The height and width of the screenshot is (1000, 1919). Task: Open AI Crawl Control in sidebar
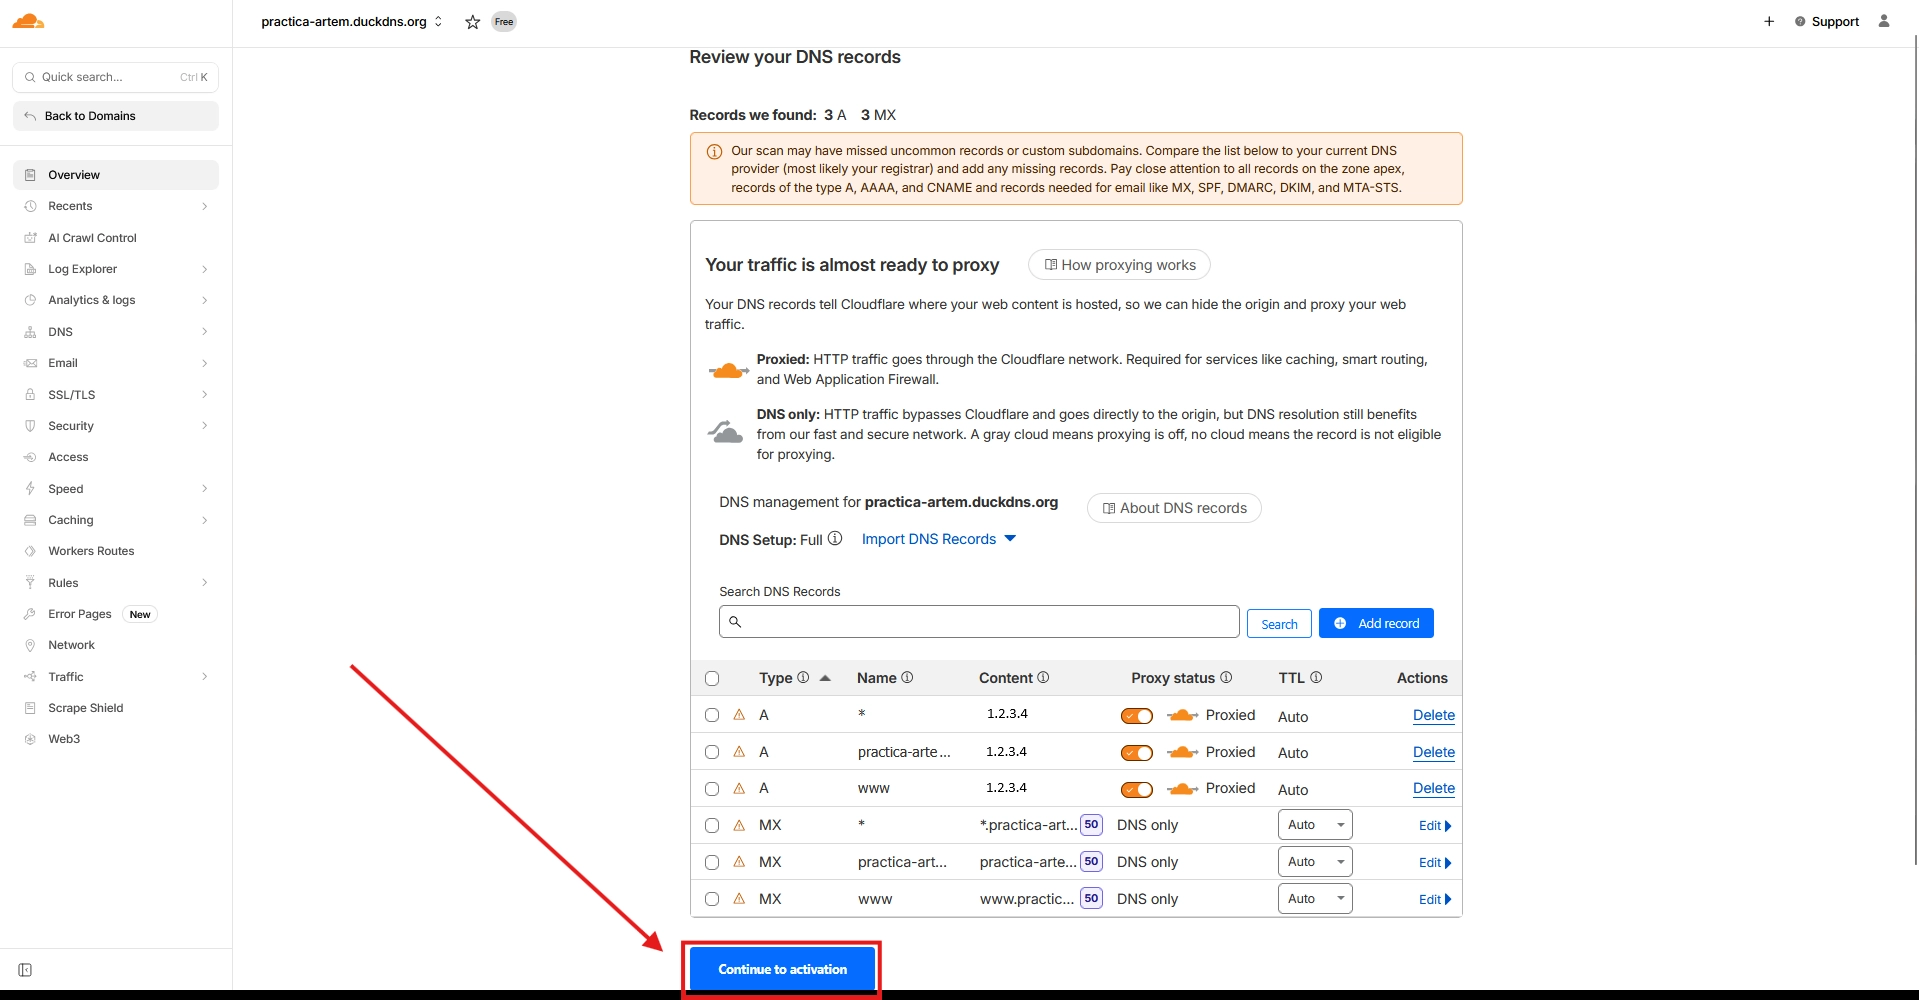pyautogui.click(x=92, y=238)
